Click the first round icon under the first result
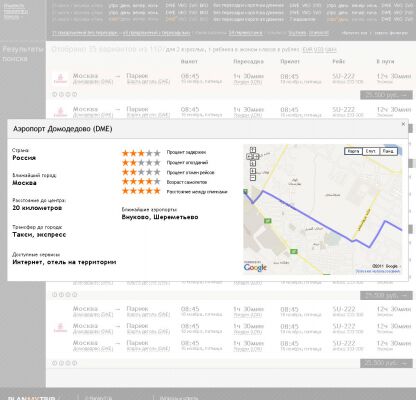Viewport: 416px width, 400px height. (x=55, y=94)
